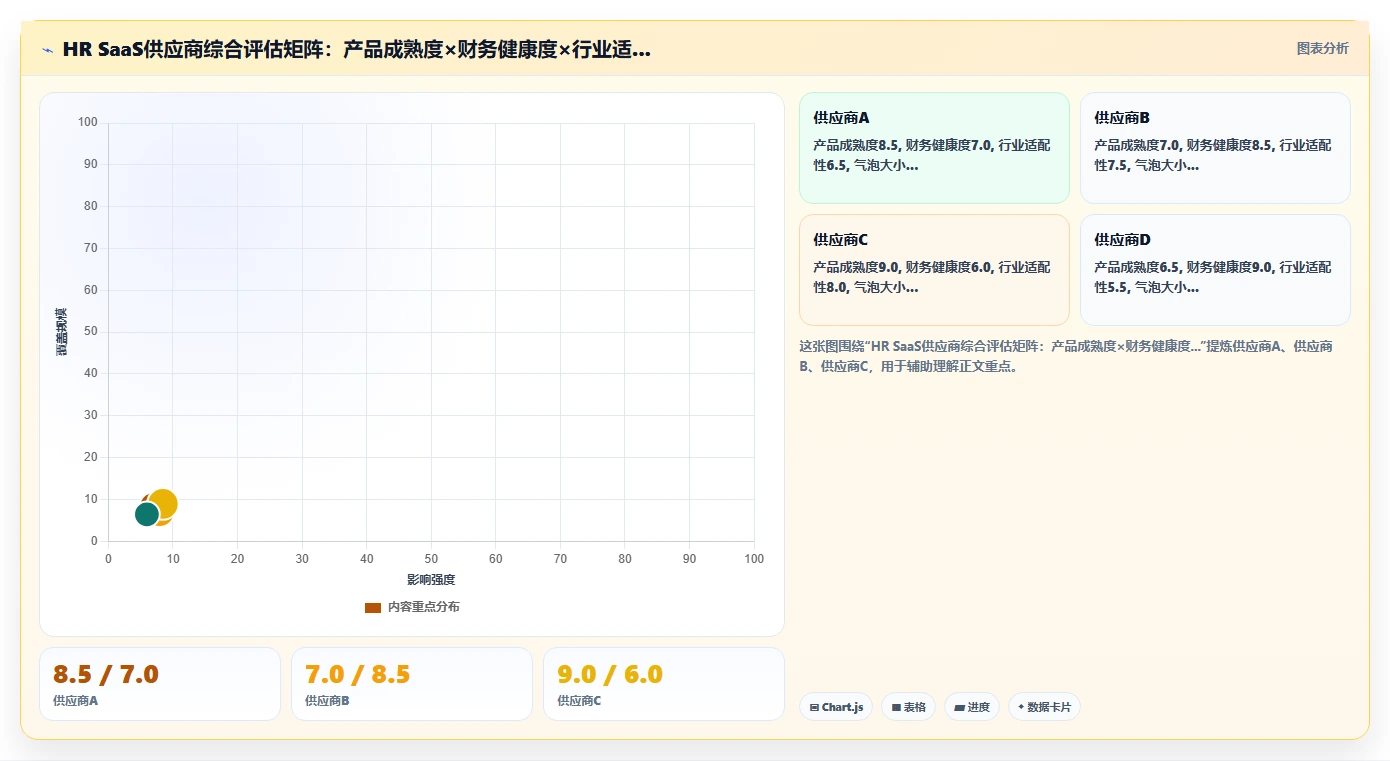Click the 表格 tag
This screenshot has height=761, width=1390.
pos(908,707)
